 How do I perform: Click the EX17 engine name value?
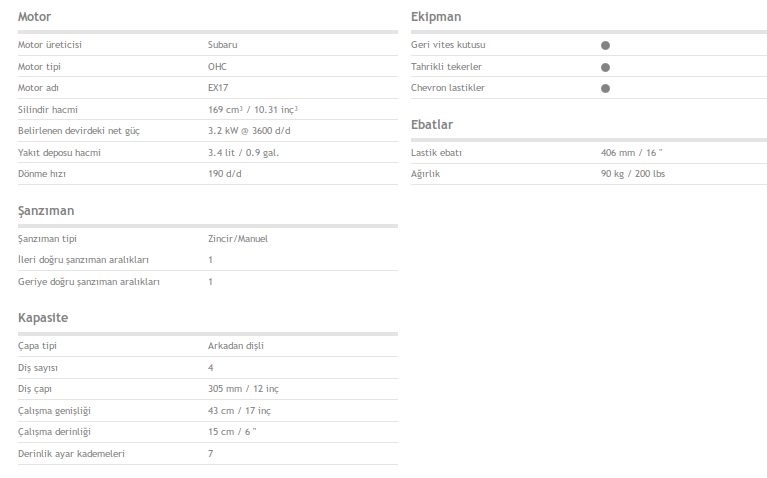point(218,88)
